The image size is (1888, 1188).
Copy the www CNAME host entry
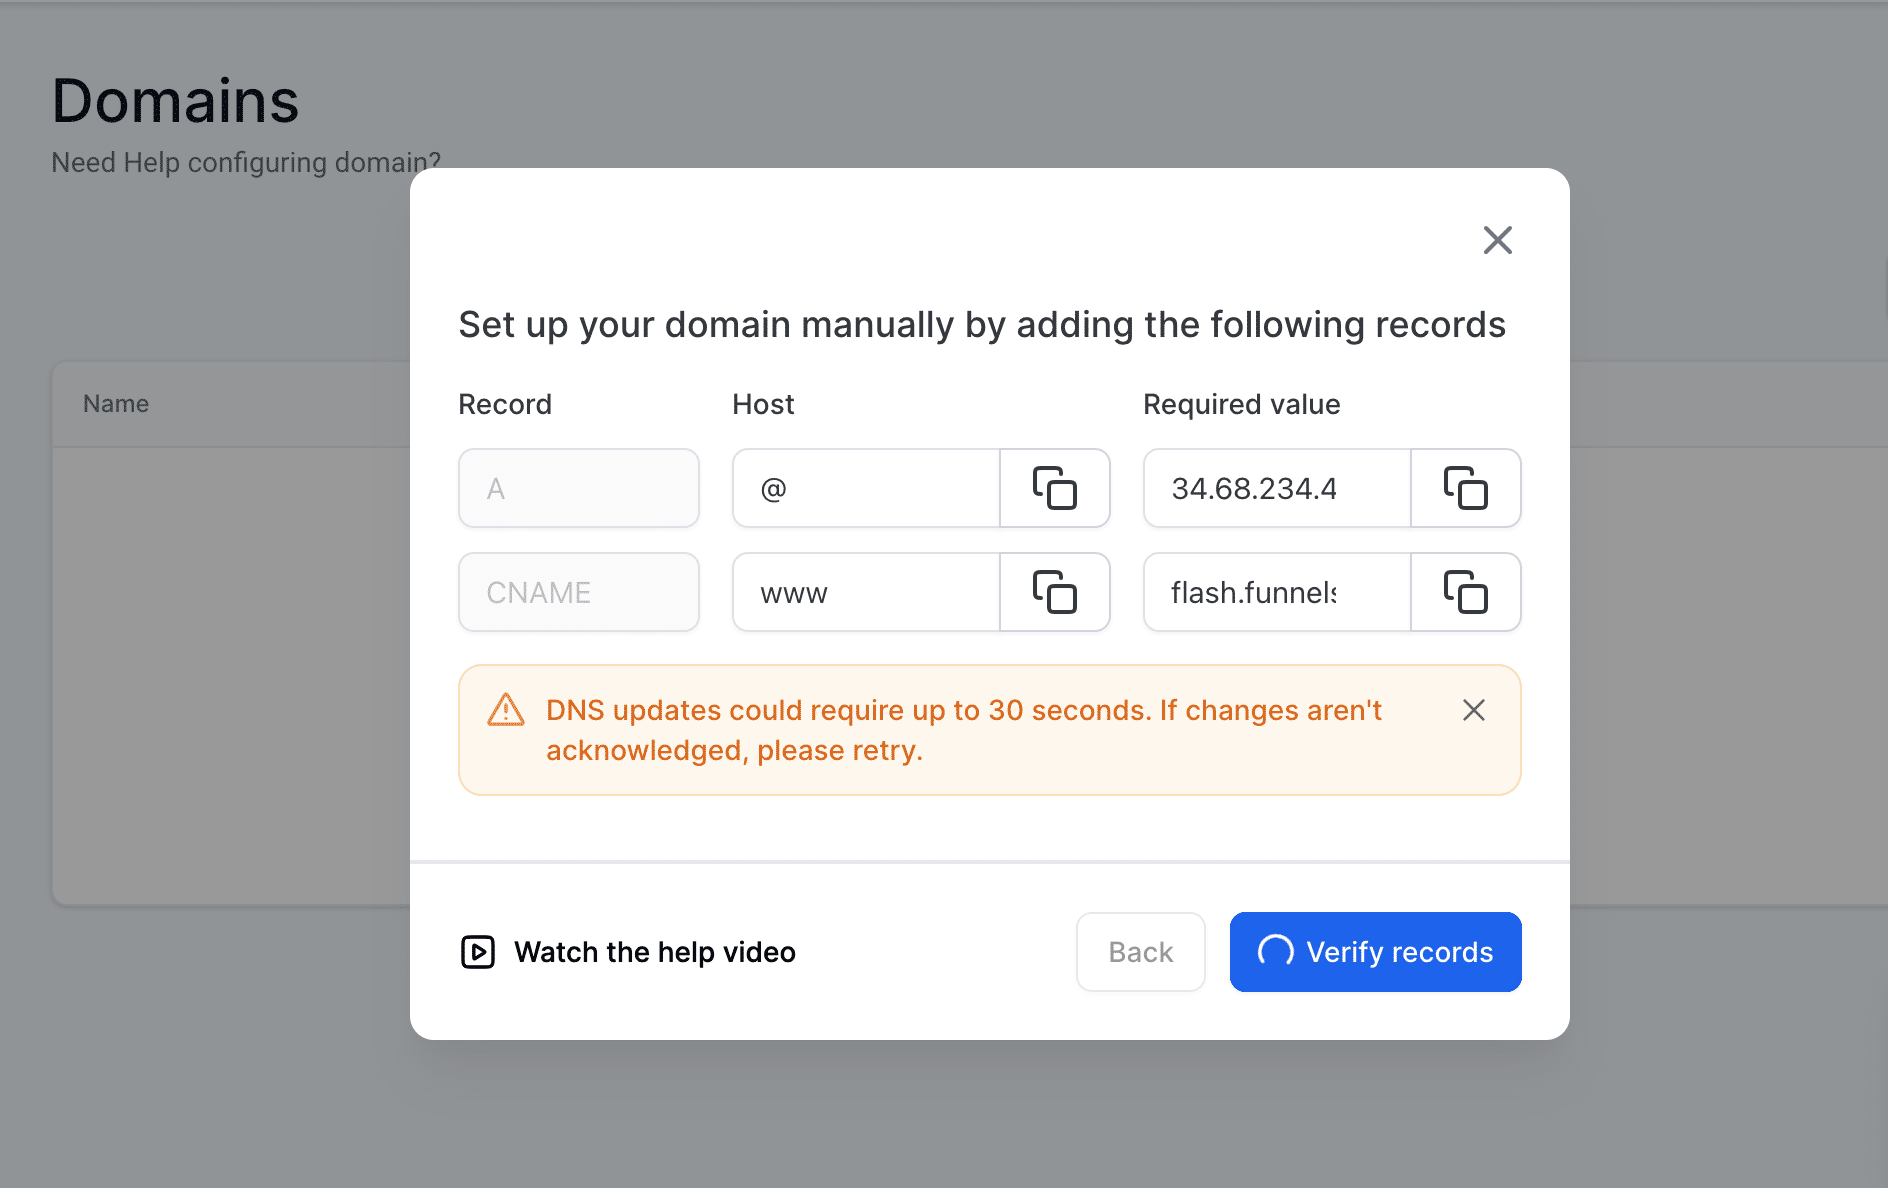tap(1054, 592)
